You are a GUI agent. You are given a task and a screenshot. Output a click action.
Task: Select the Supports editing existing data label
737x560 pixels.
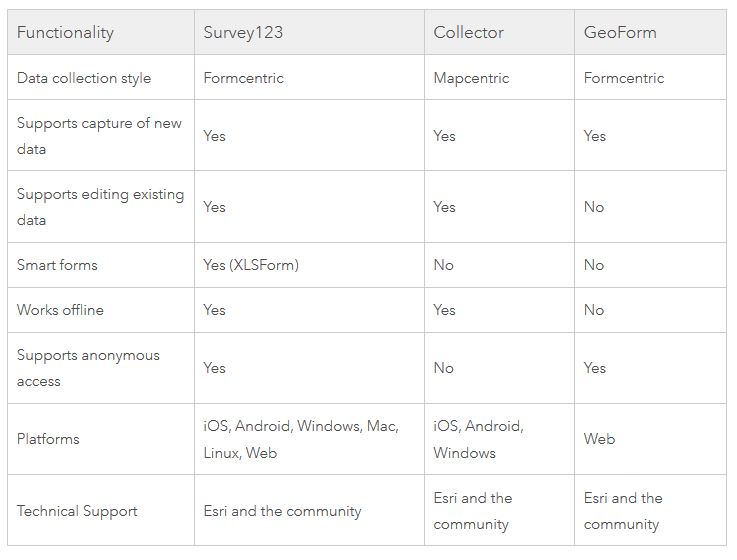pos(100,206)
